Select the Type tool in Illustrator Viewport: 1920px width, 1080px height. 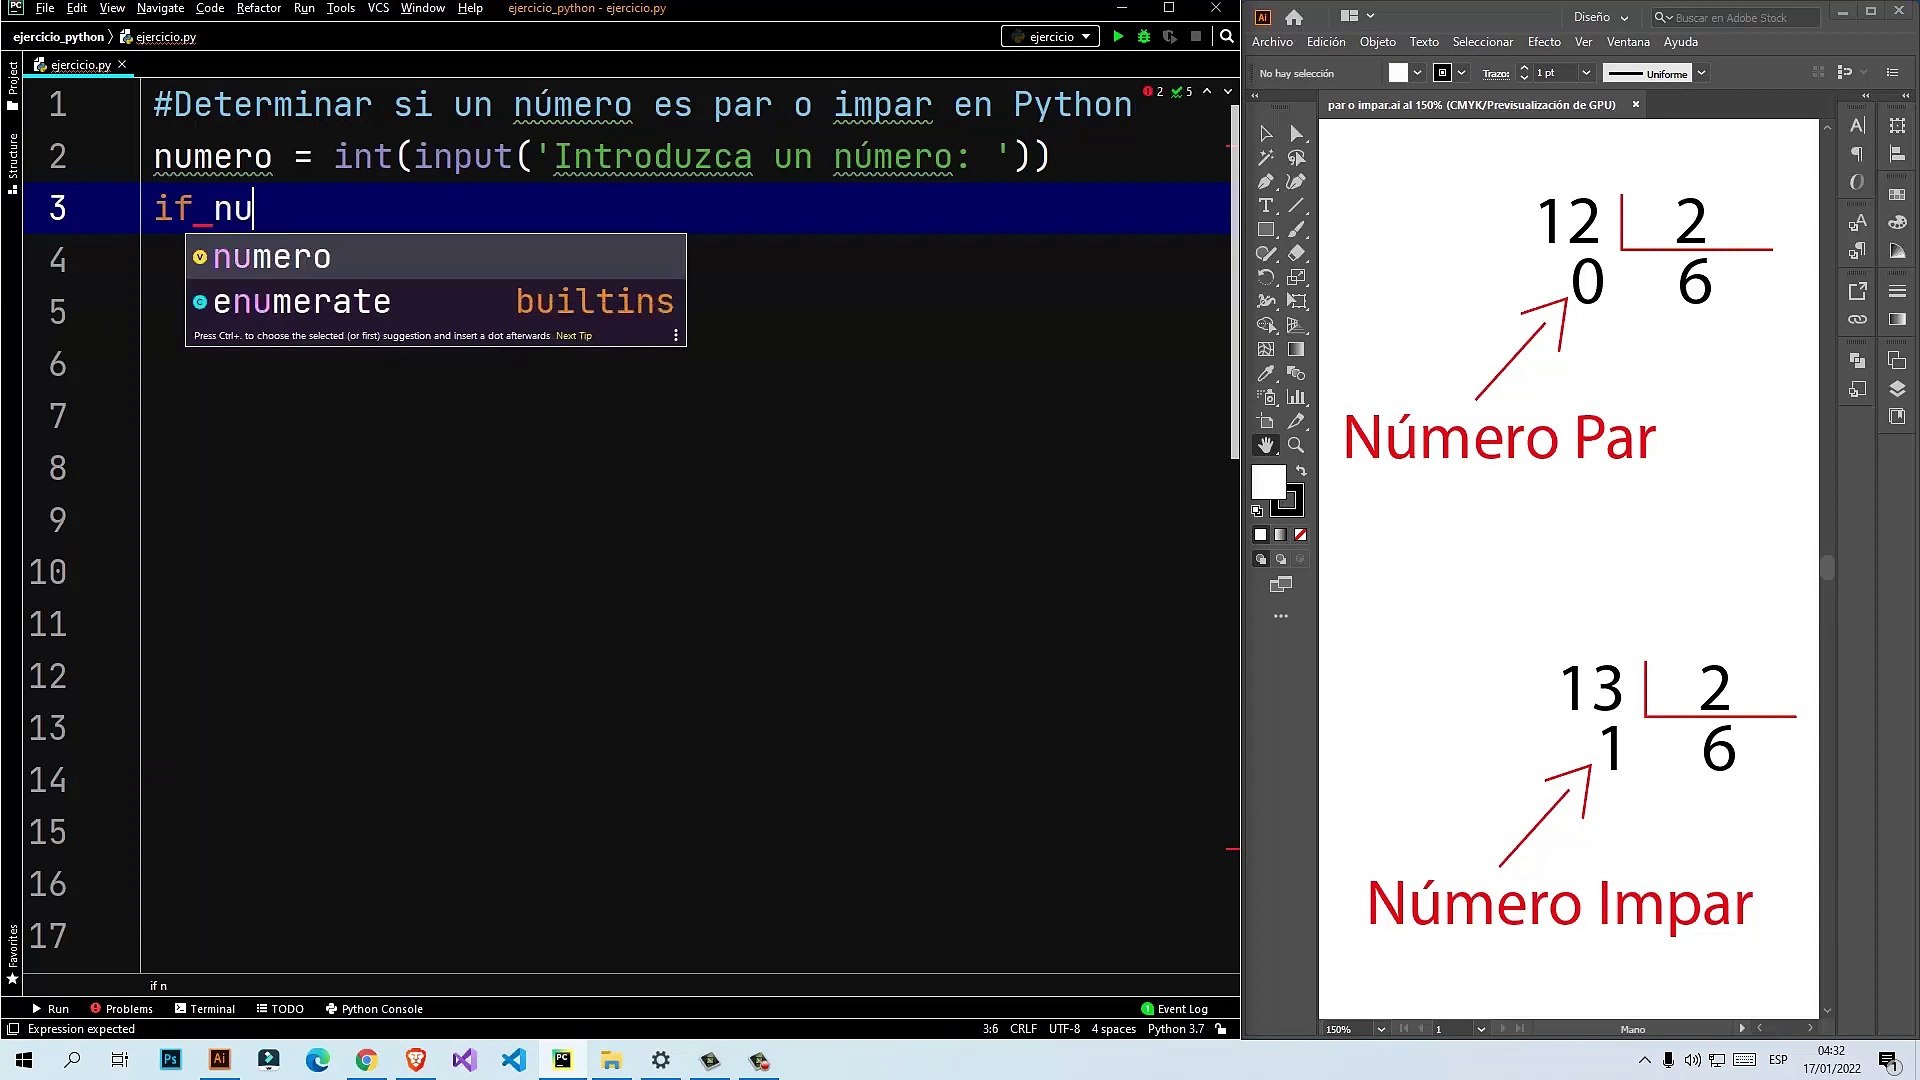pos(1266,206)
